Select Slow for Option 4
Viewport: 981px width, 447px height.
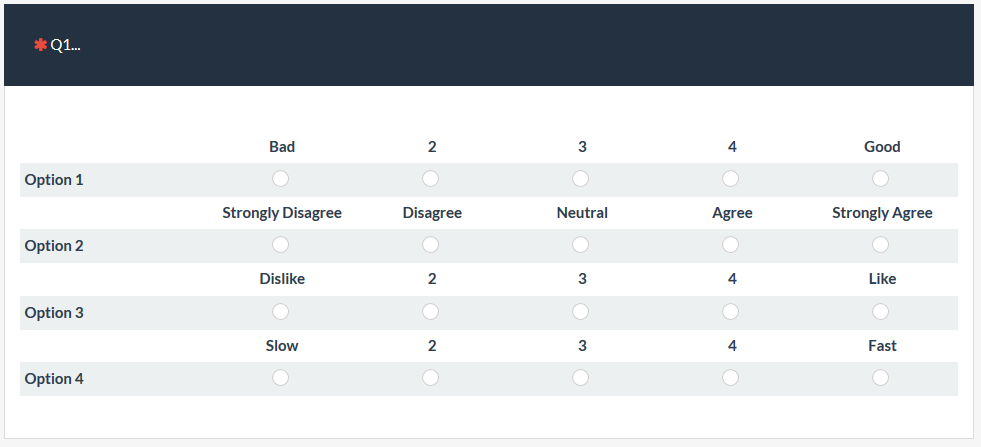coord(281,378)
